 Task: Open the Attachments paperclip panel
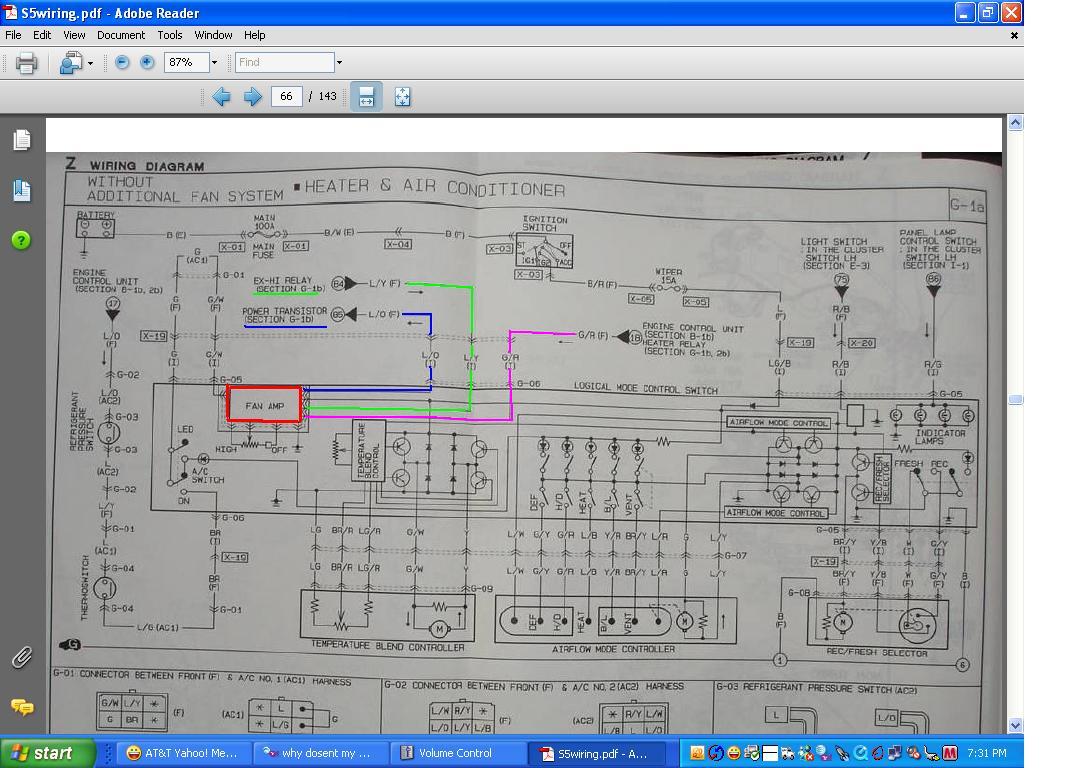click(22, 657)
